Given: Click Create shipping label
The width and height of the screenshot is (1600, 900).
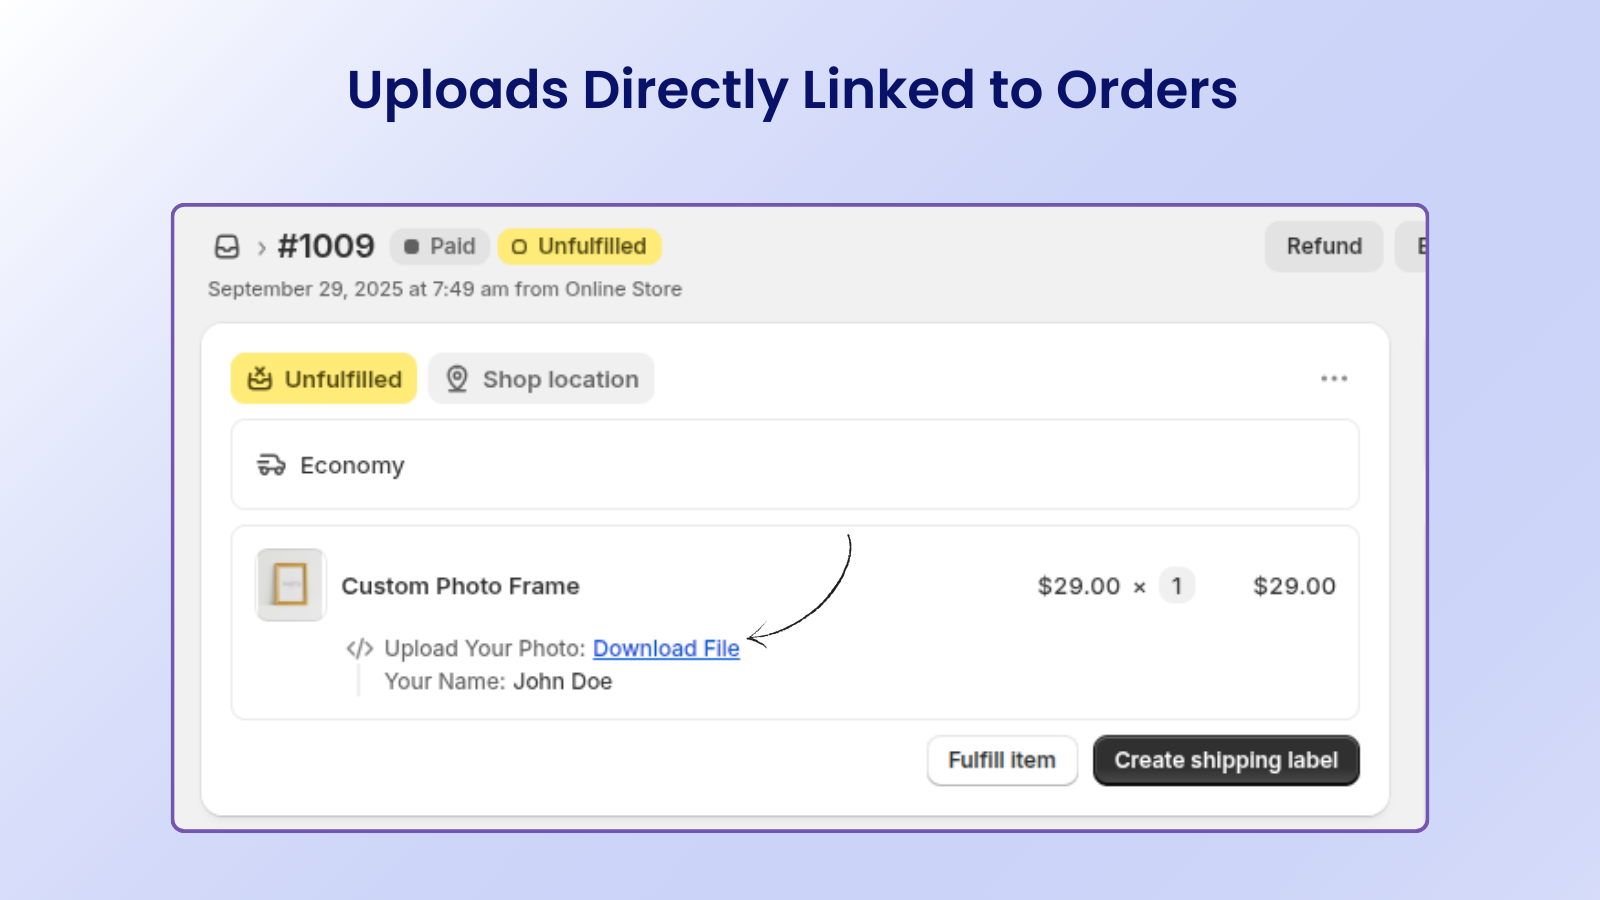Looking at the screenshot, I should (1225, 760).
